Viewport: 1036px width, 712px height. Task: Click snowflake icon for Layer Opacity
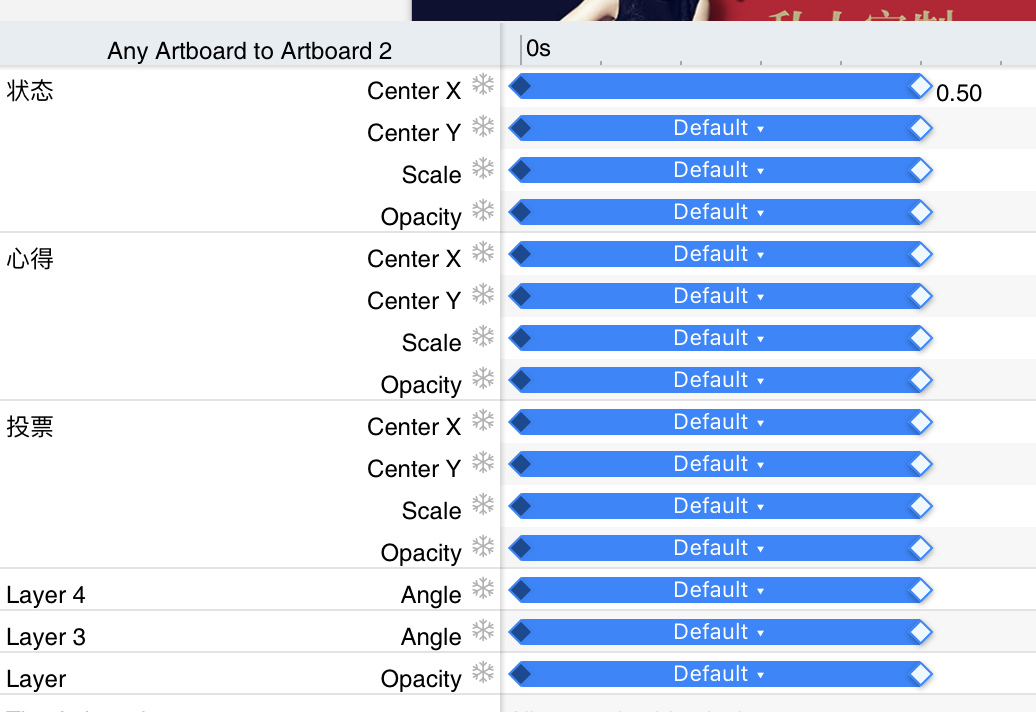coord(483,673)
